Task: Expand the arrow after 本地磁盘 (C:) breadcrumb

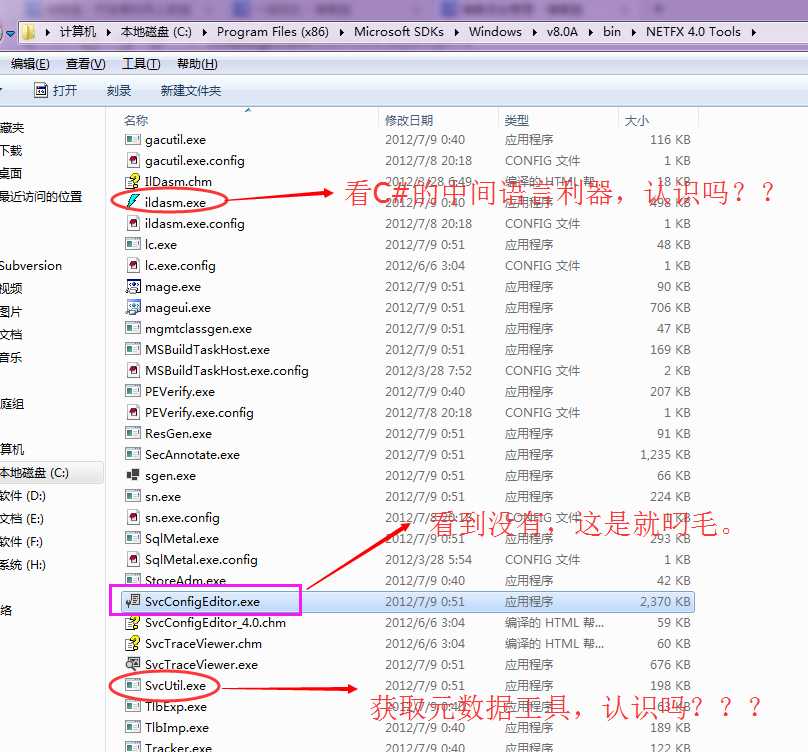Action: tap(205, 32)
